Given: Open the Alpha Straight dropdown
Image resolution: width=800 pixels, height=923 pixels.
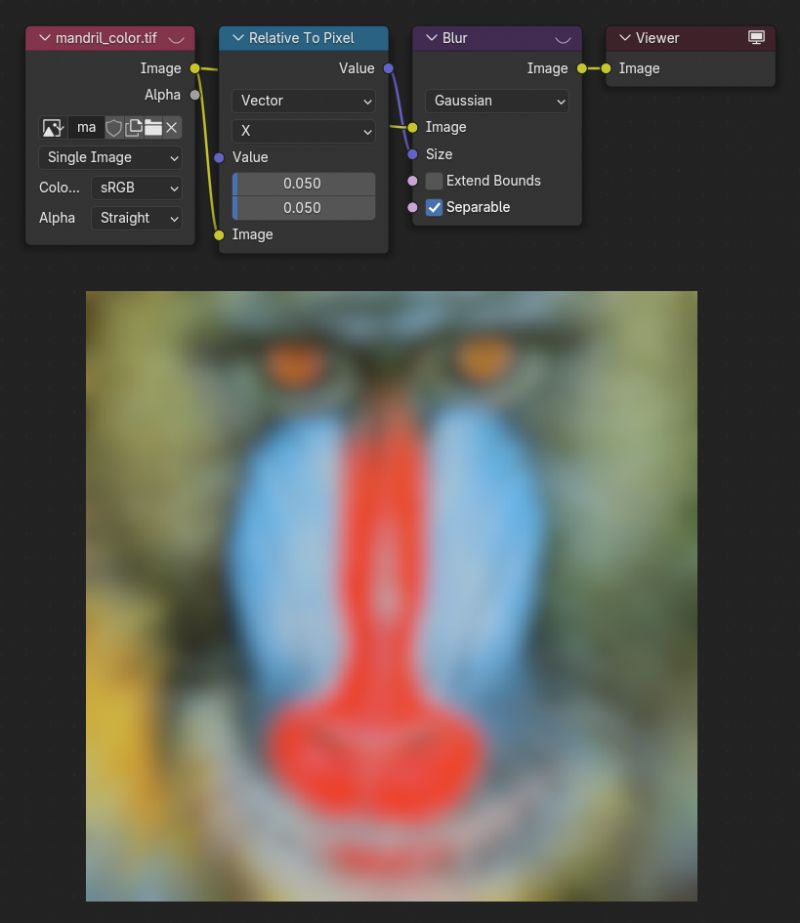Looking at the screenshot, I should tap(136, 218).
